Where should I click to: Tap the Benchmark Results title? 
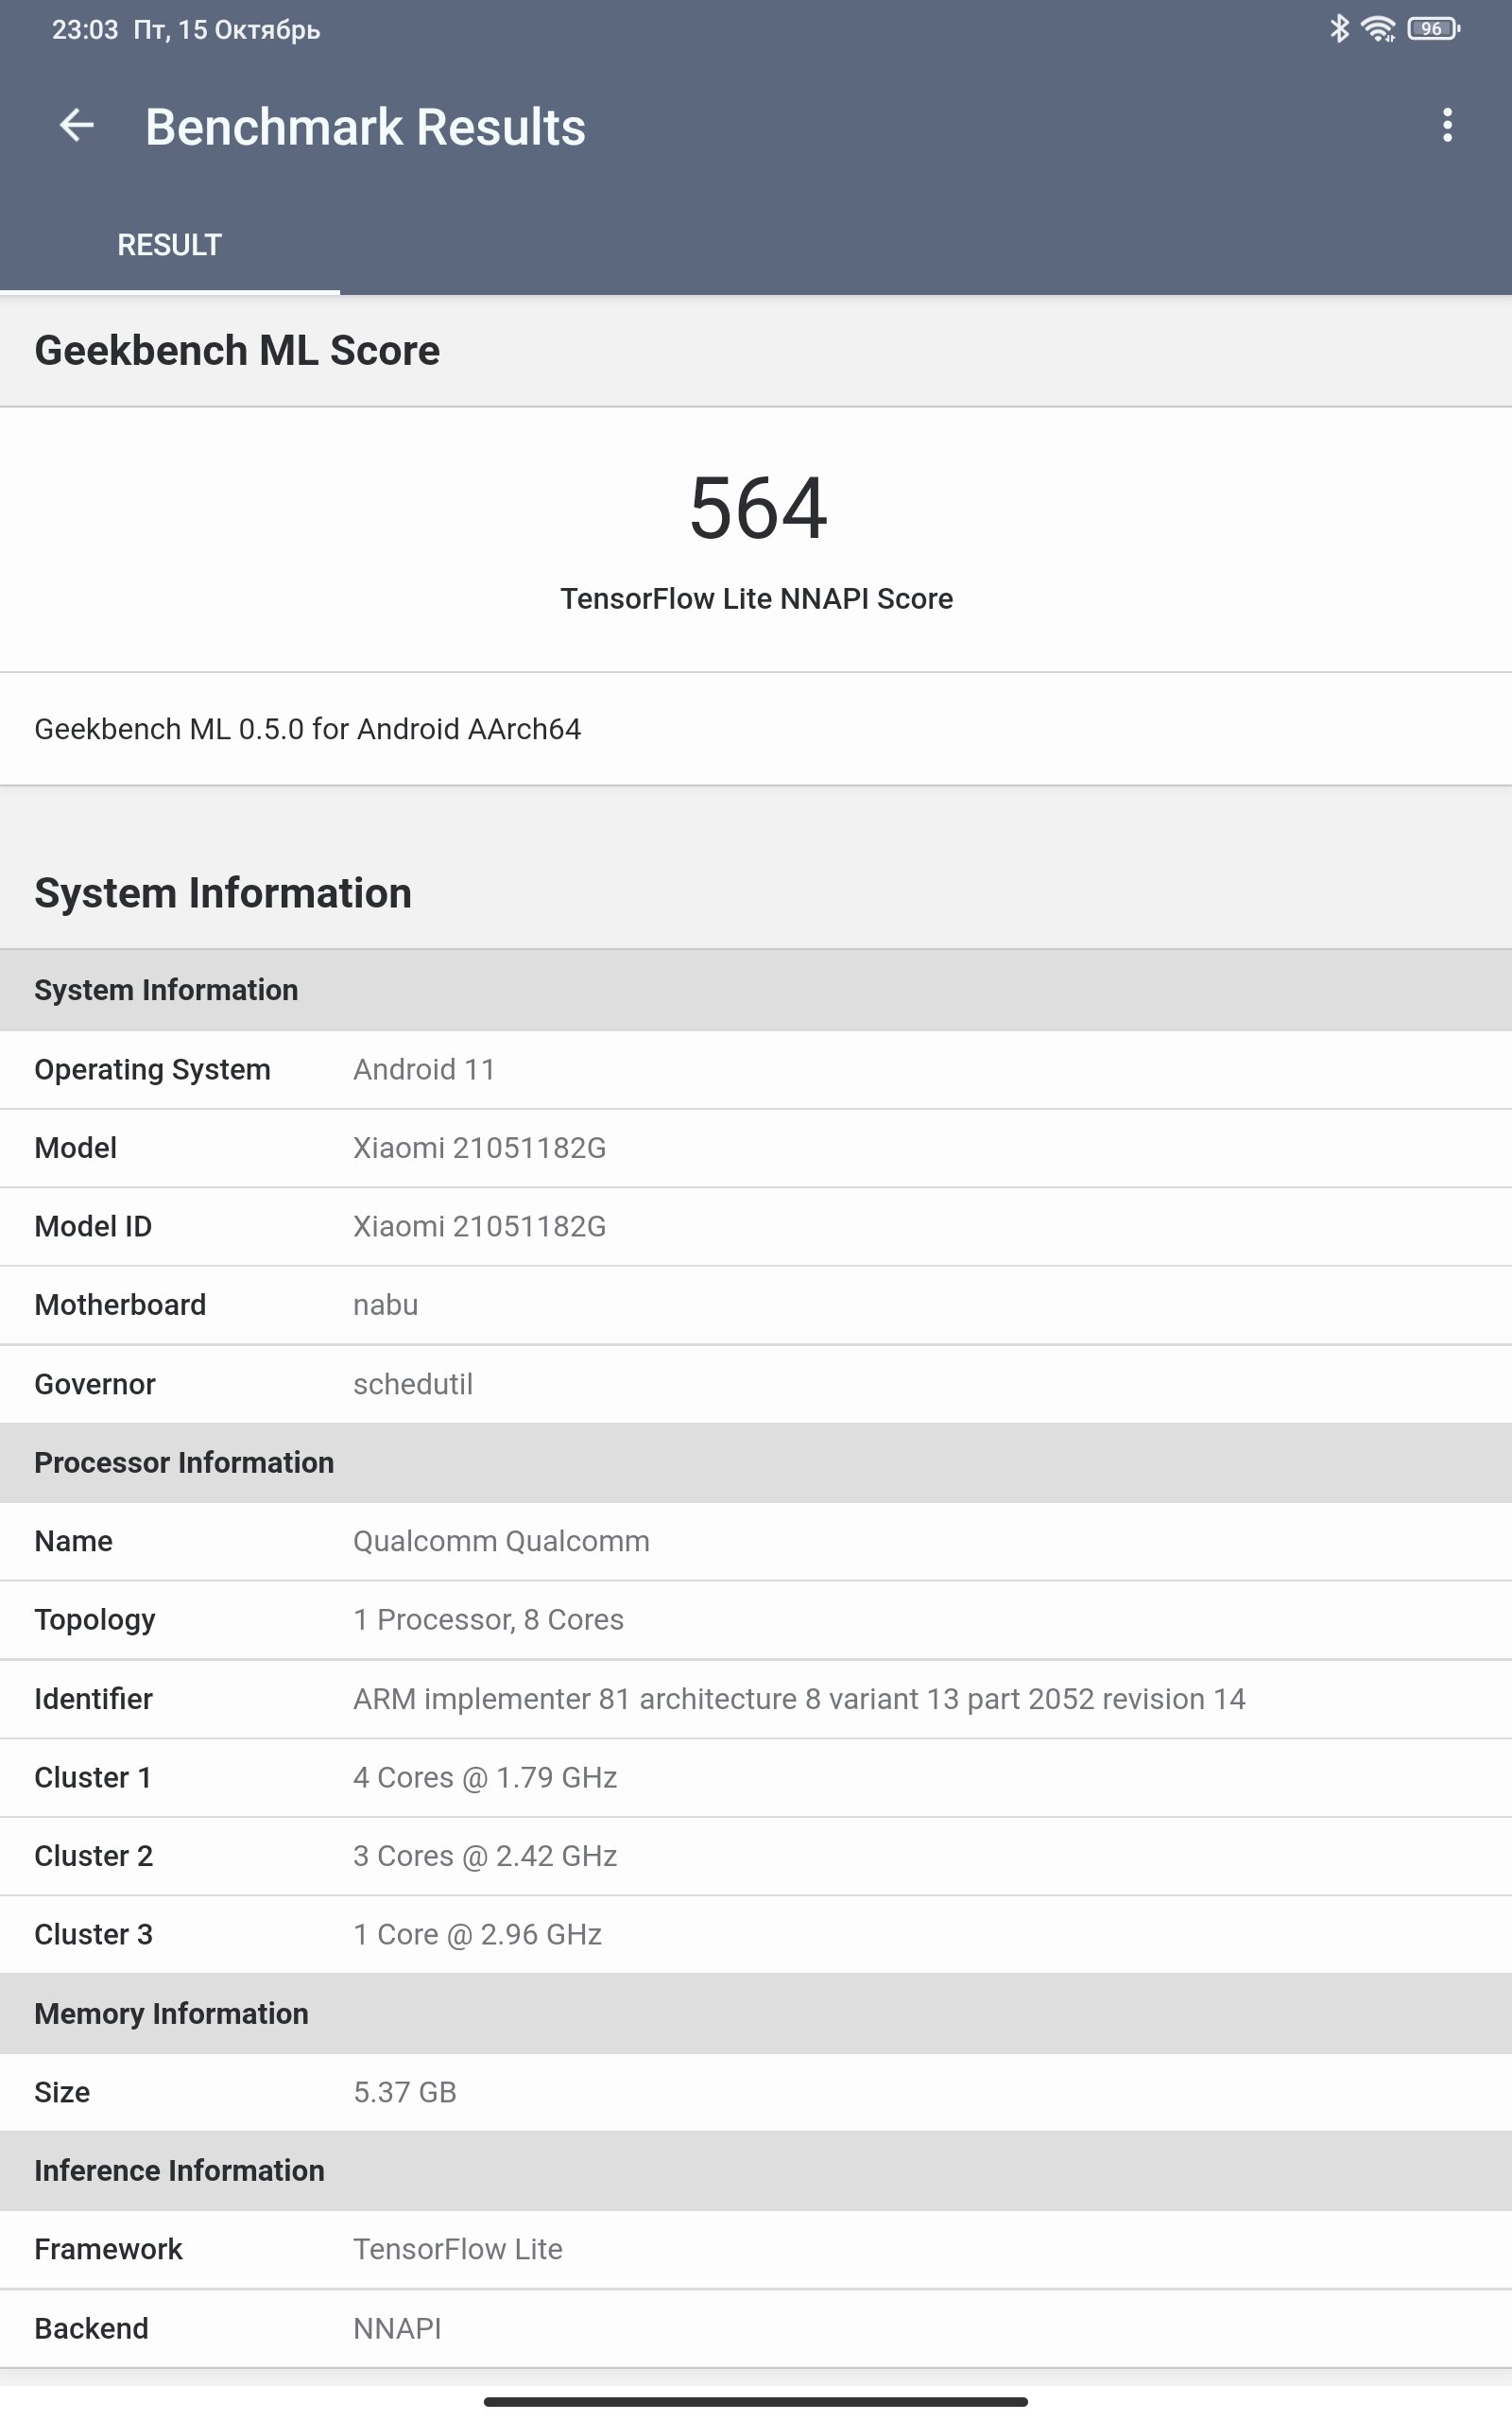point(365,127)
